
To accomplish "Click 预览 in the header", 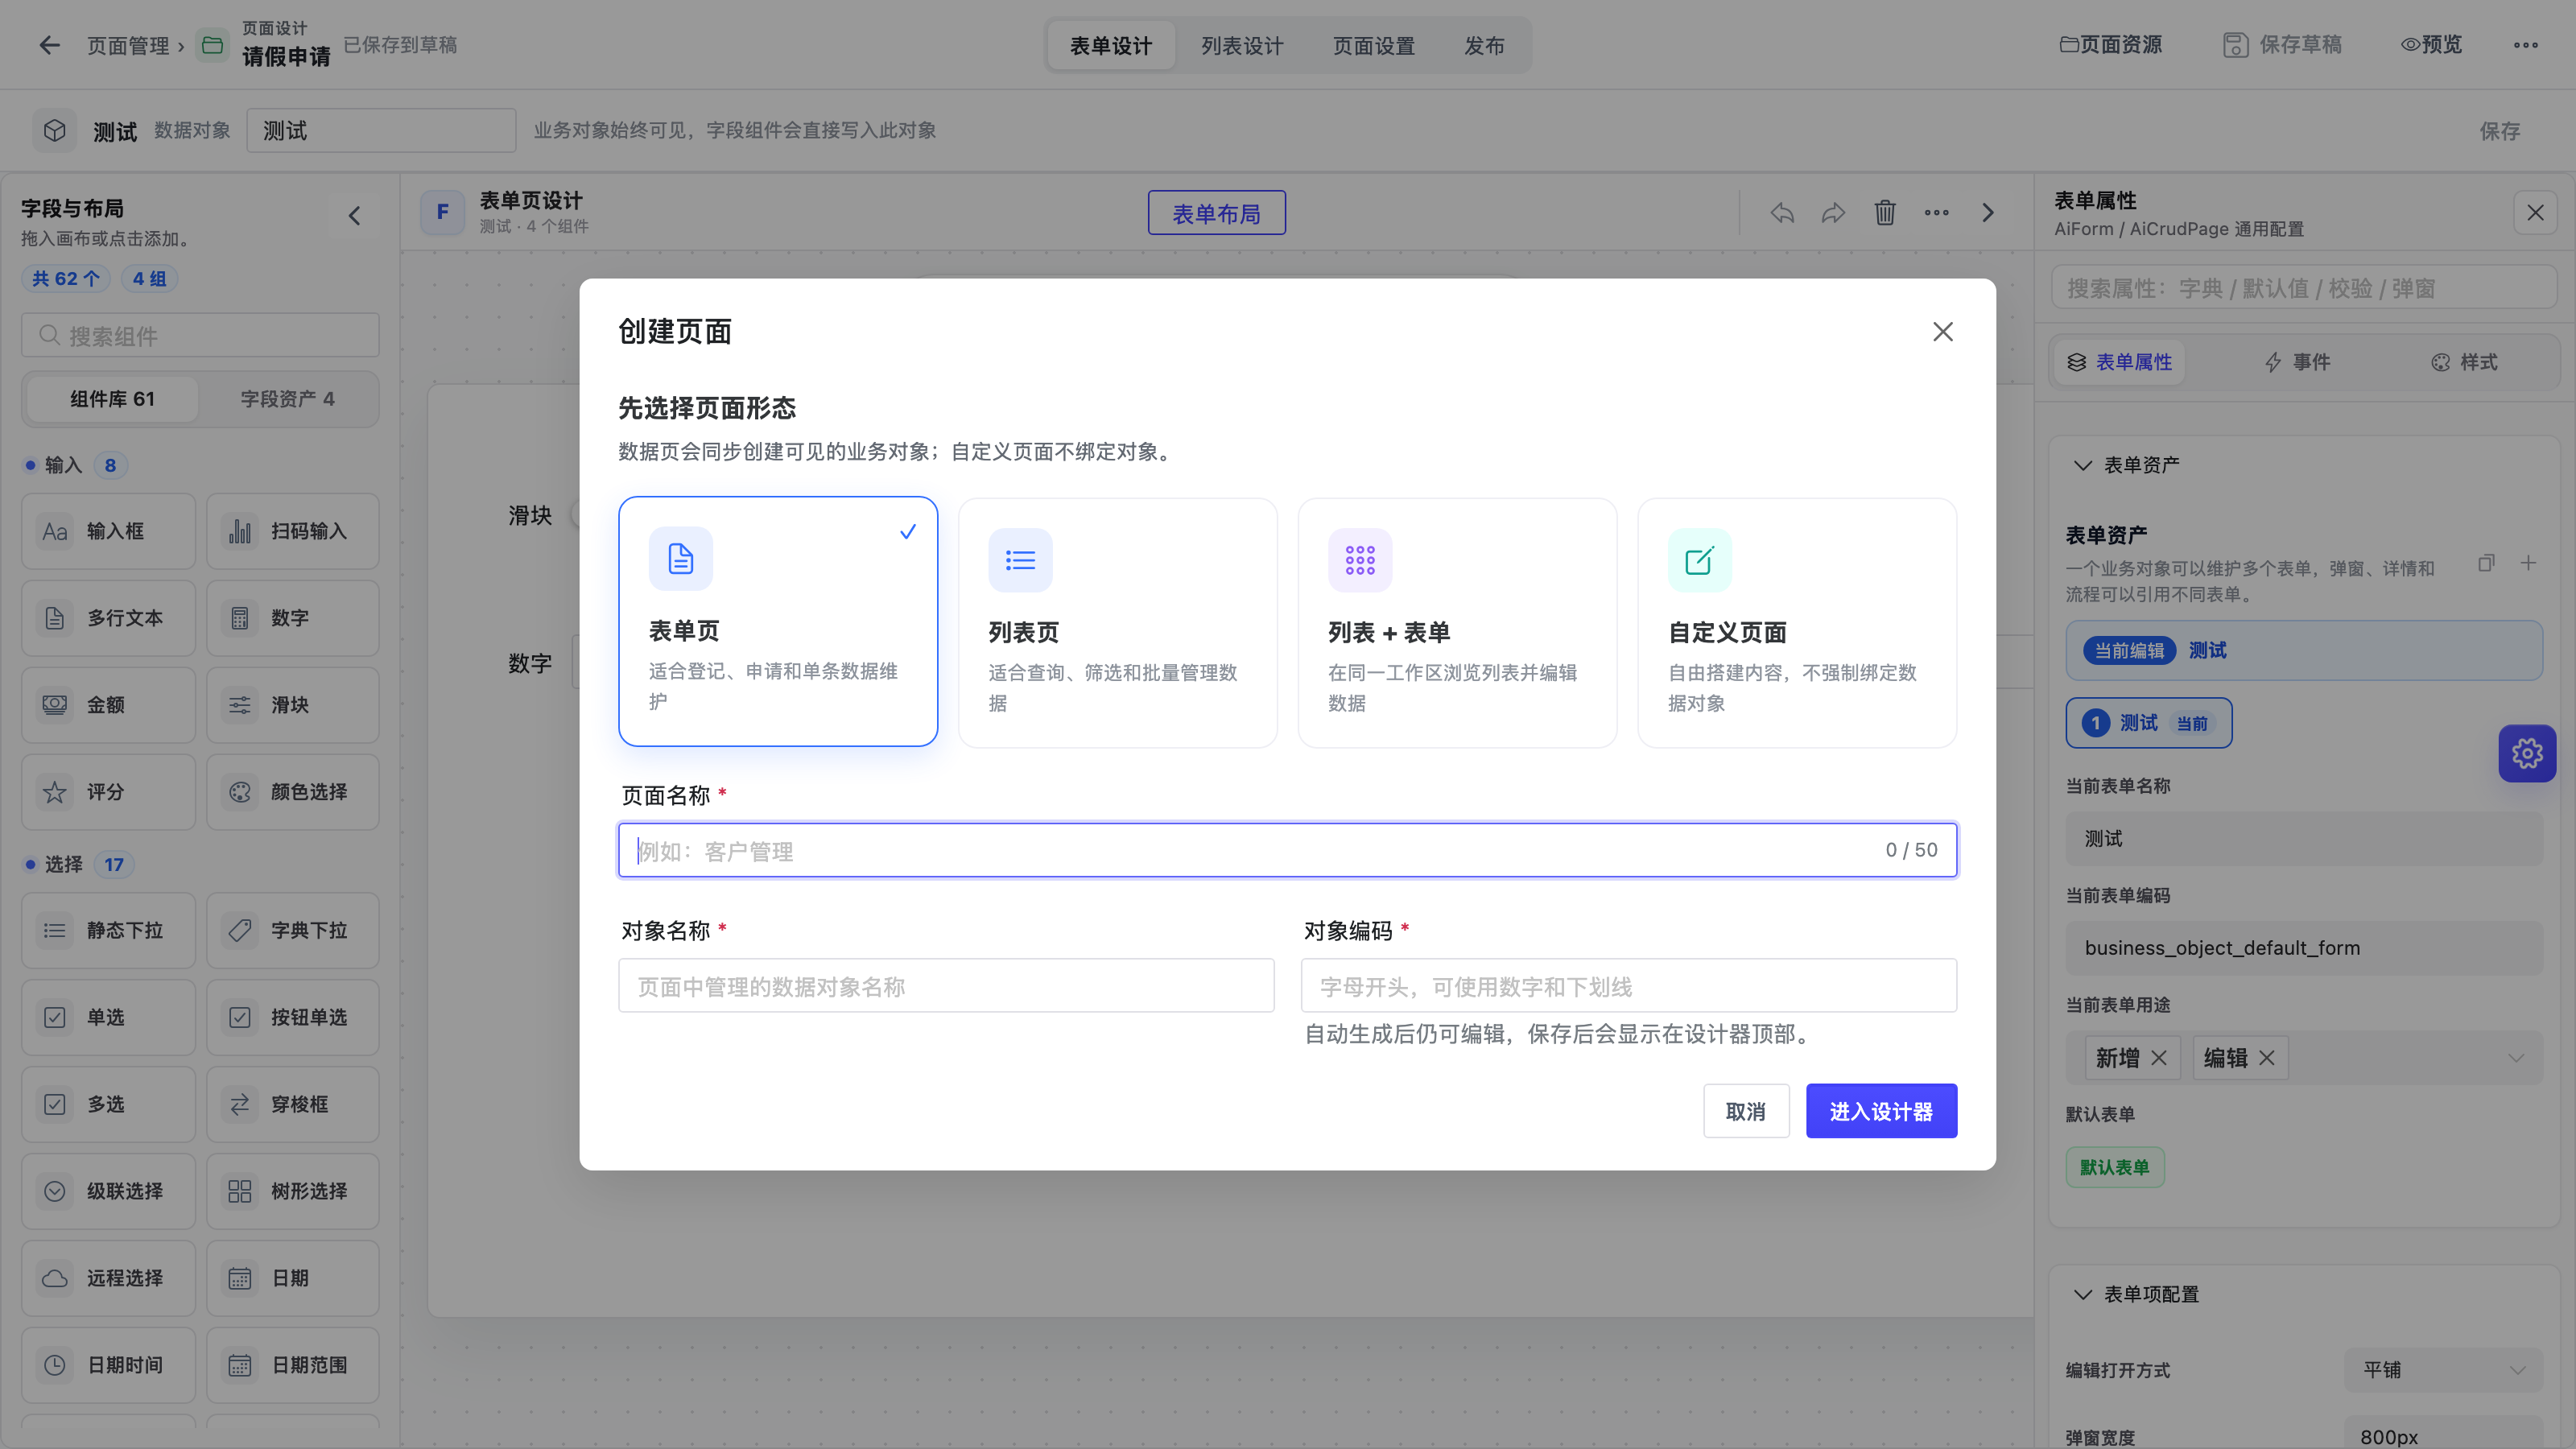I will tap(2432, 45).
